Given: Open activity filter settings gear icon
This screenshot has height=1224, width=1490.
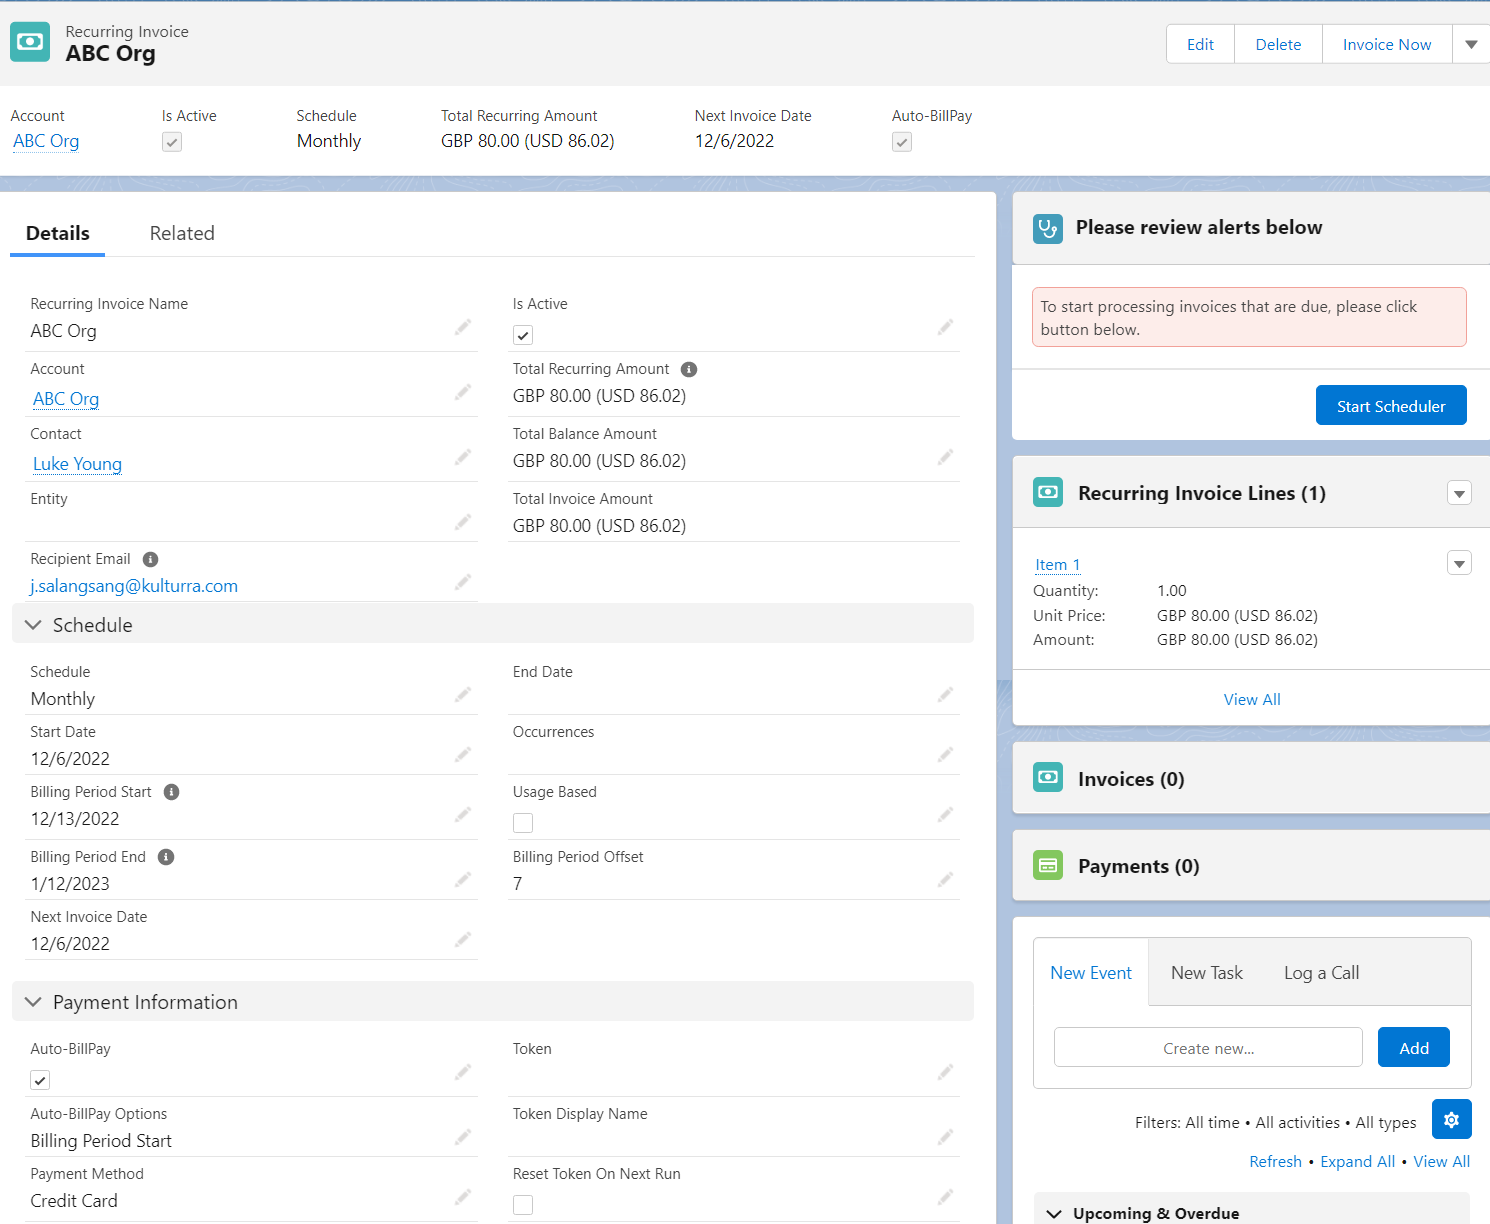Looking at the screenshot, I should point(1451,1120).
